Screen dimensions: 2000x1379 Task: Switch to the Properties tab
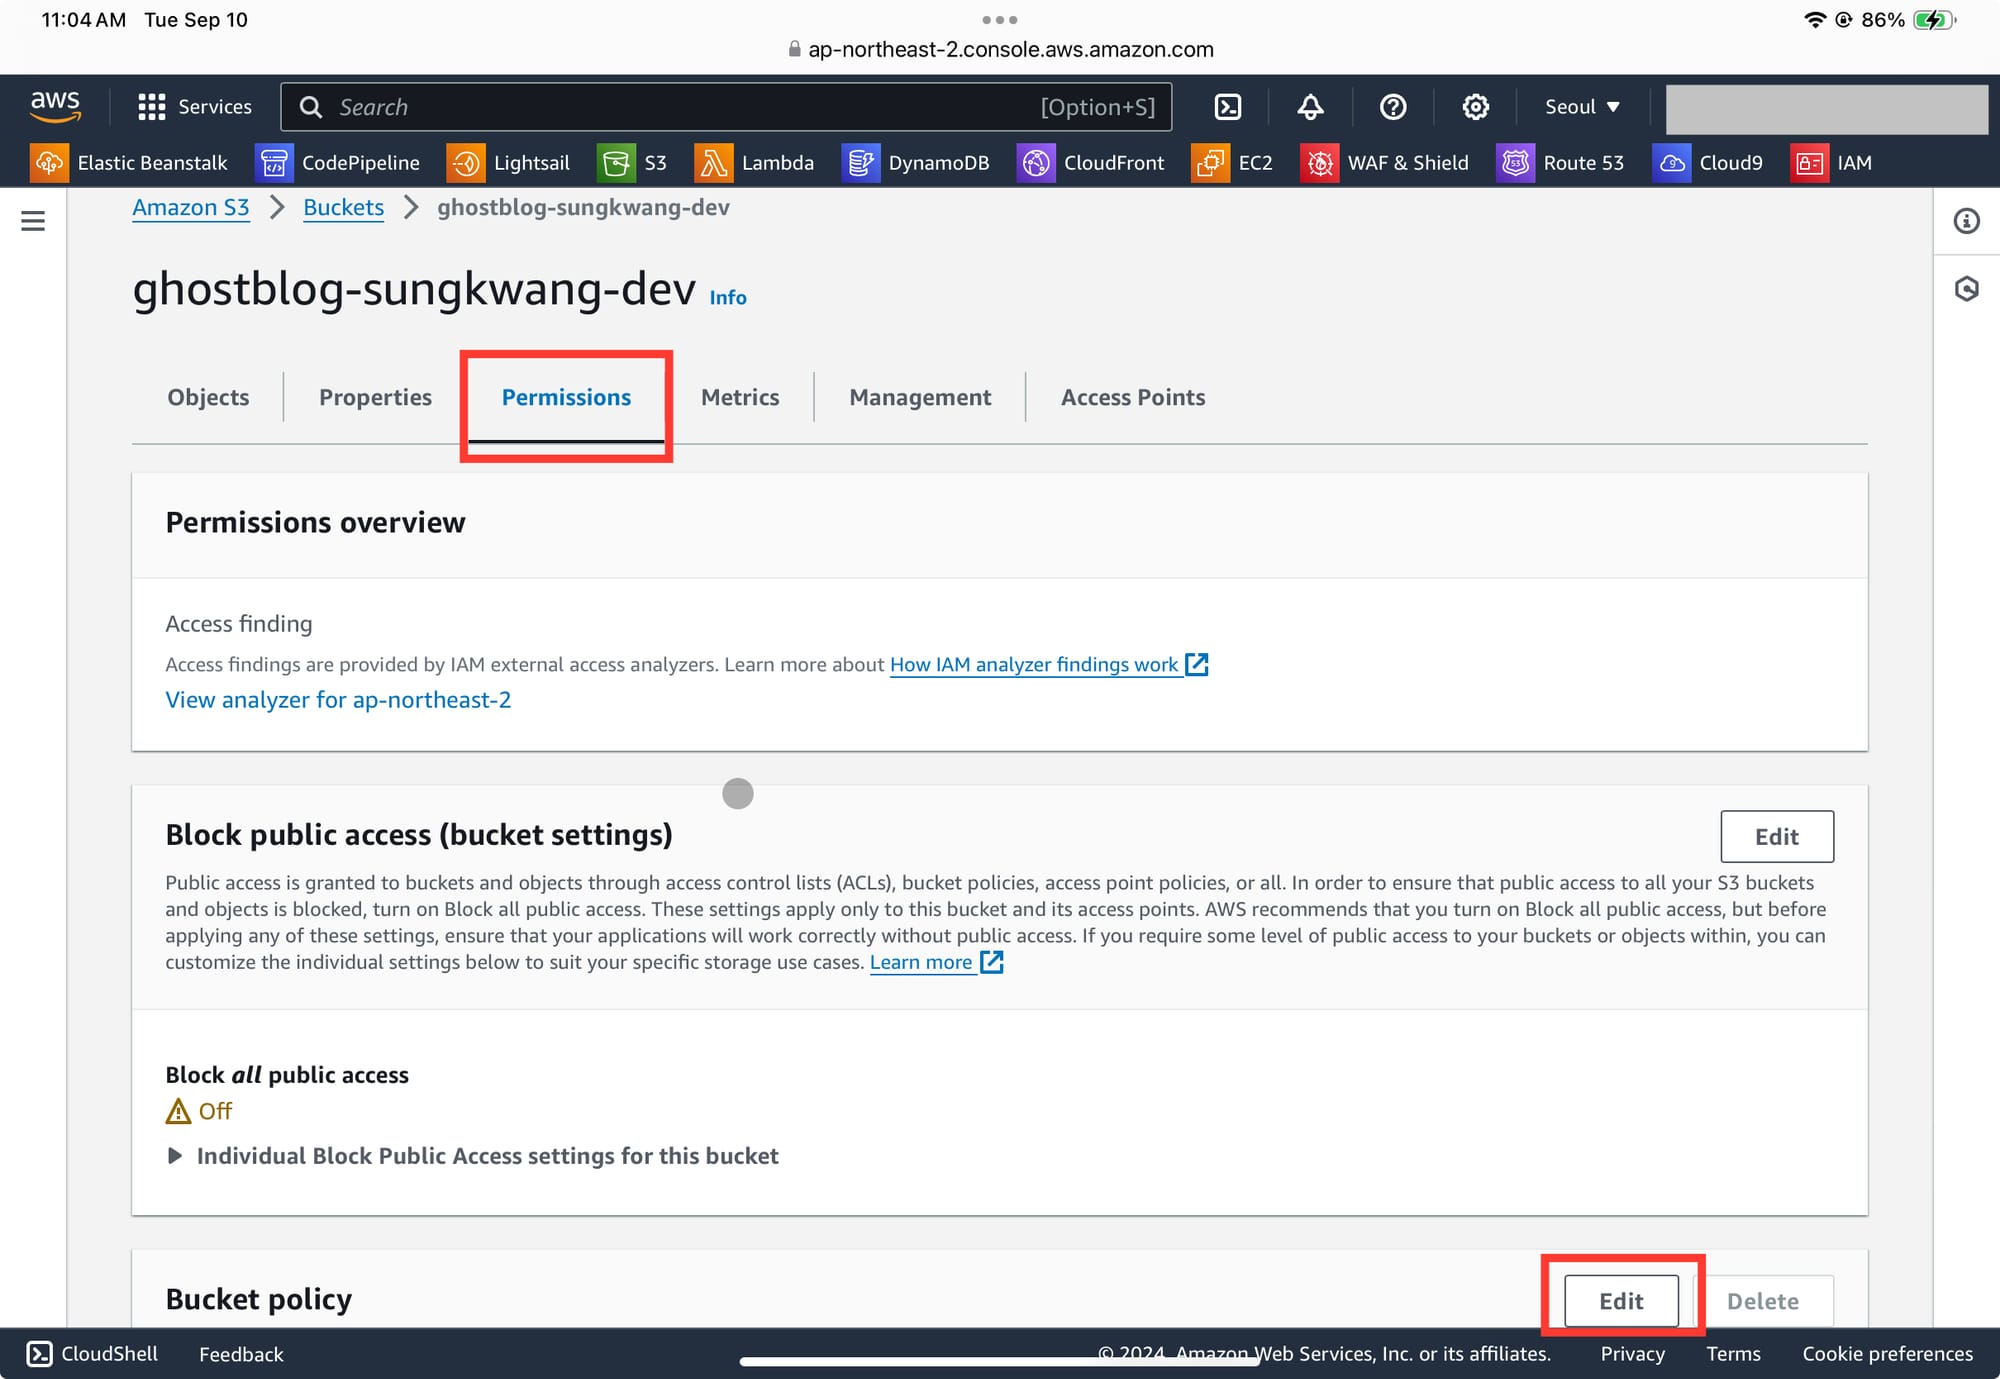376,397
